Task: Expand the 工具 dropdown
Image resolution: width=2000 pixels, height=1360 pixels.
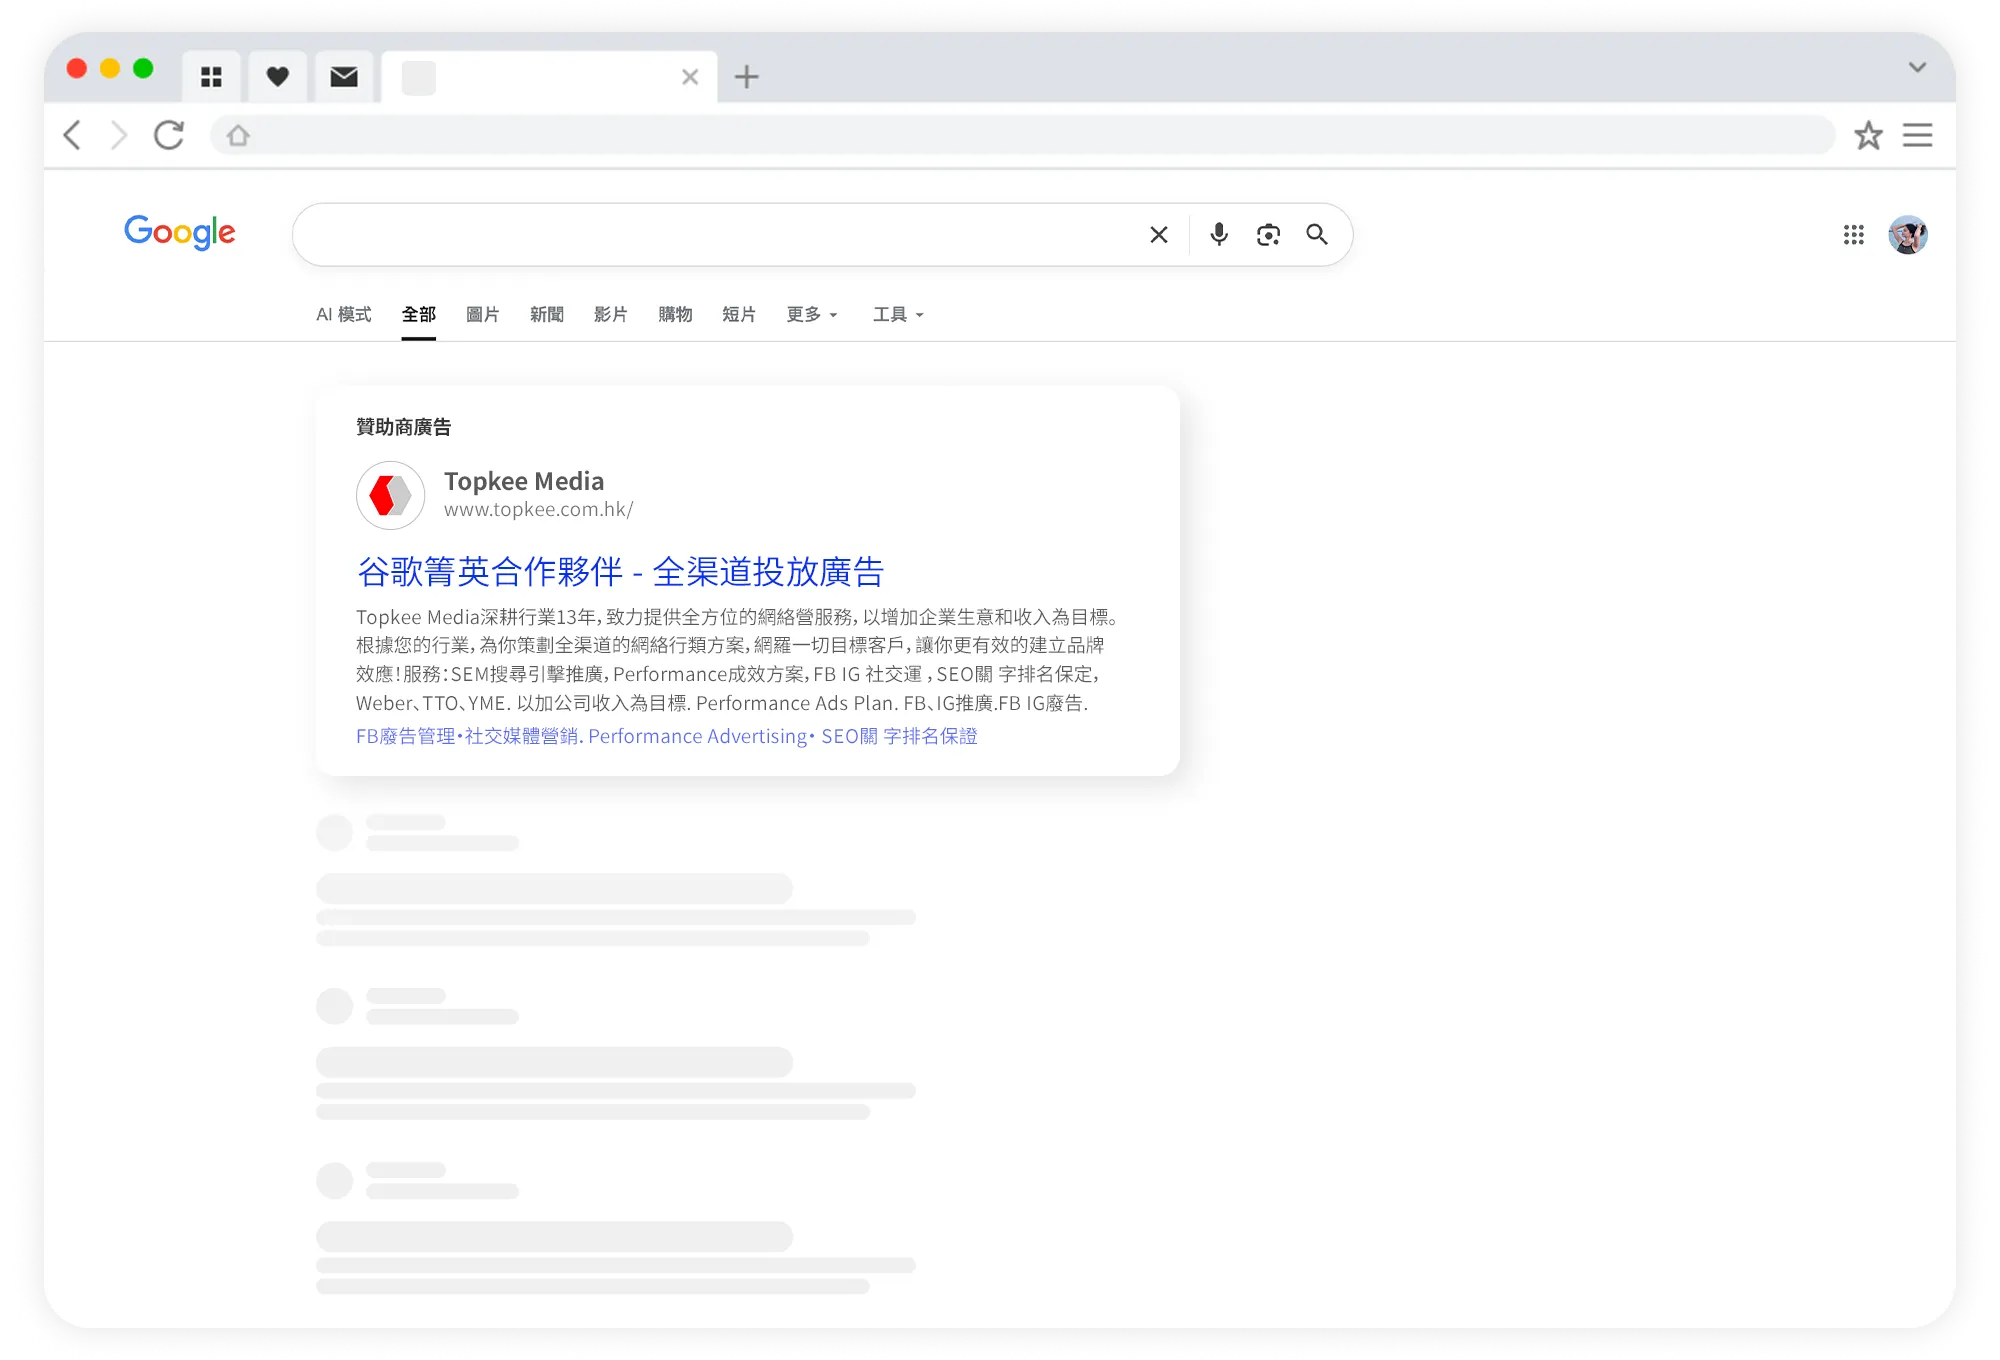Action: tap(897, 314)
